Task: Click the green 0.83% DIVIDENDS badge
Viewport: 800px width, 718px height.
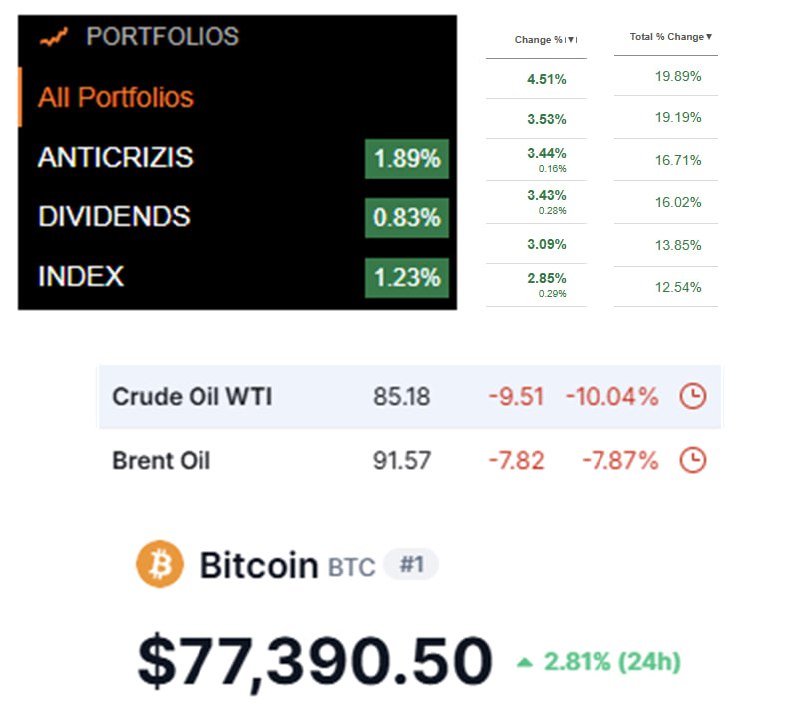Action: (407, 218)
